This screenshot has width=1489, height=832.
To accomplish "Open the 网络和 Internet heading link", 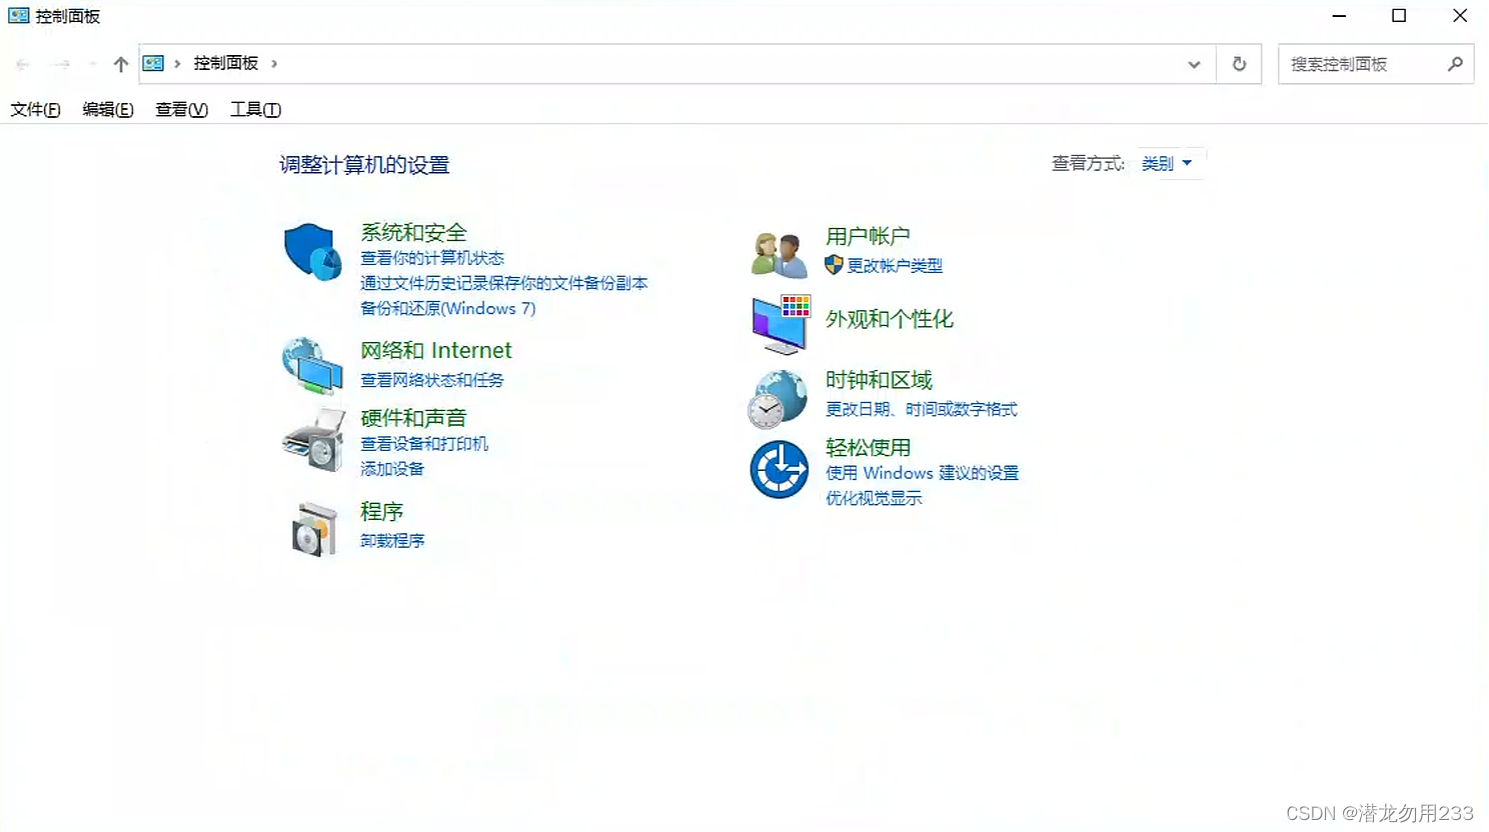I will 436,350.
